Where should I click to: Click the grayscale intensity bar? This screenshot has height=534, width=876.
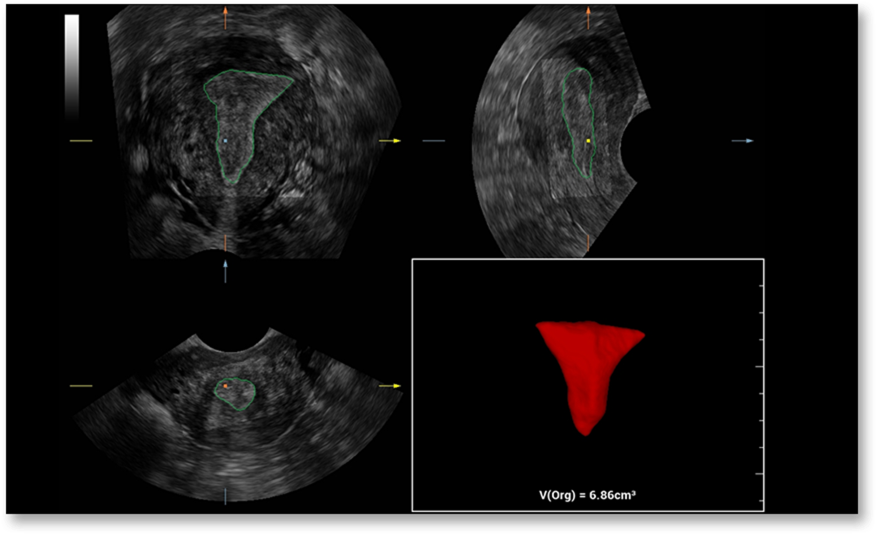coord(71,65)
